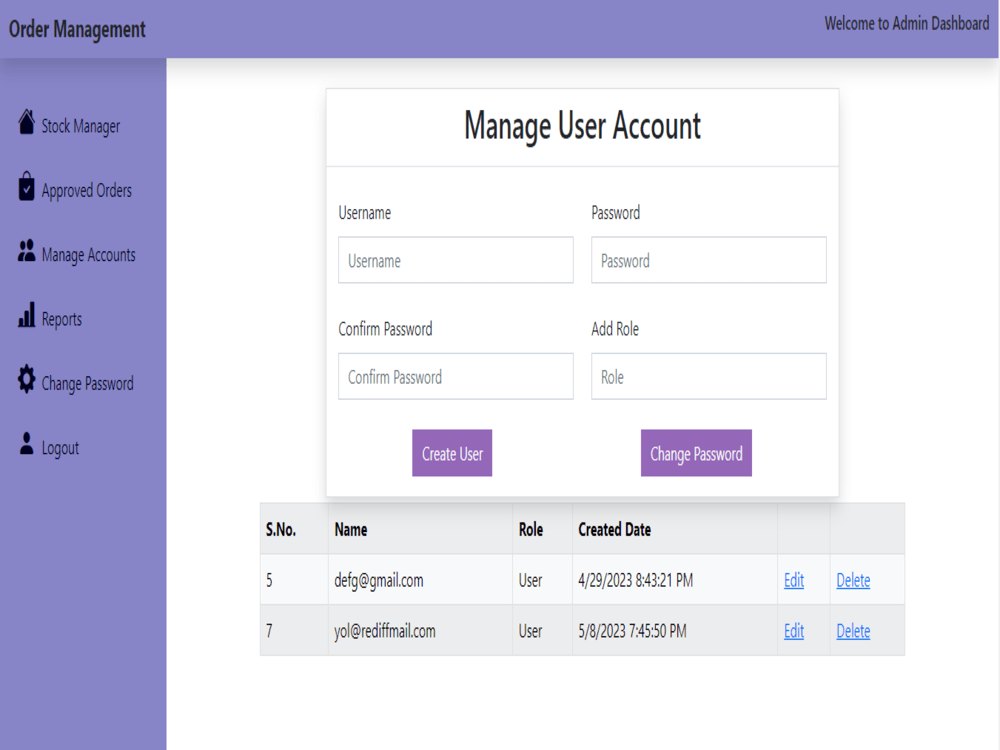
Task: Click into the Role input field
Action: click(x=708, y=376)
